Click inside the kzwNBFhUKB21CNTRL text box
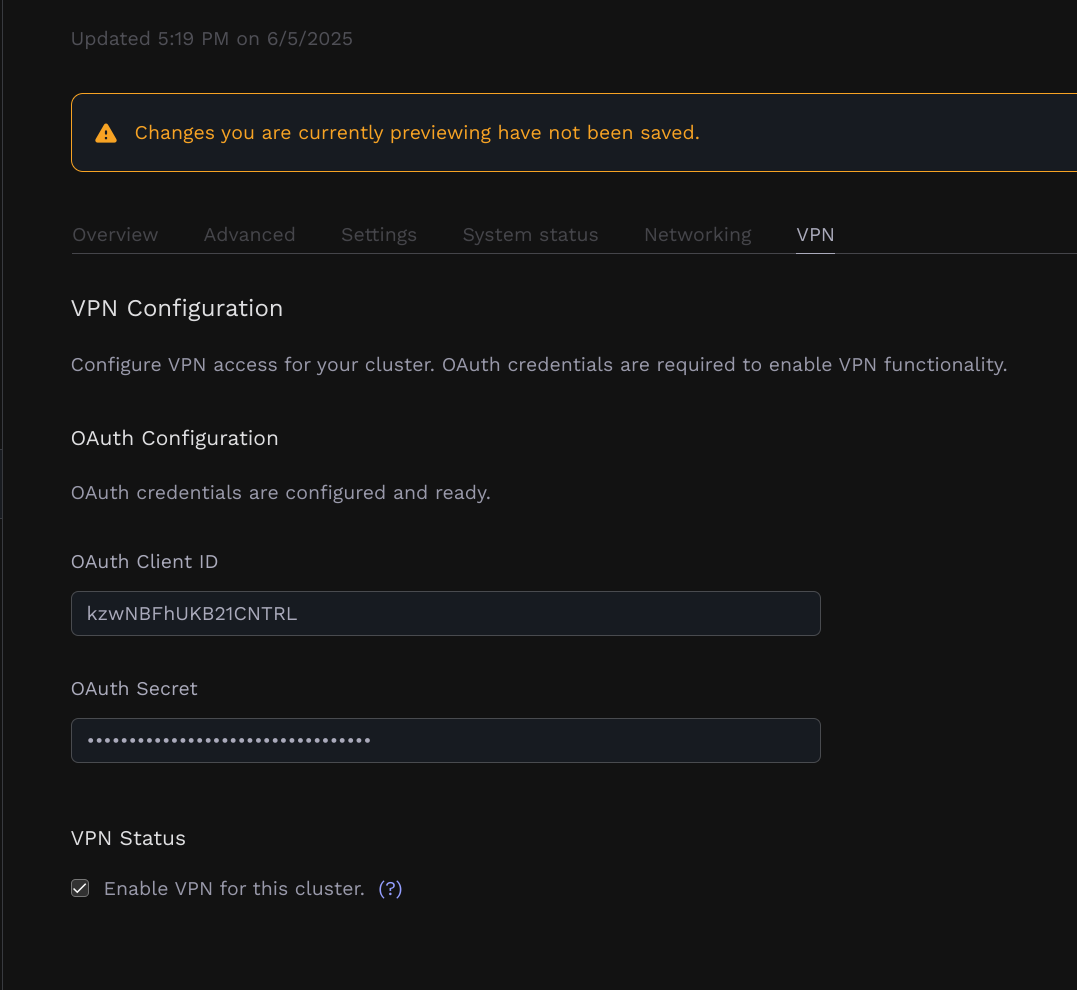Viewport: 1077px width, 990px height. point(445,613)
